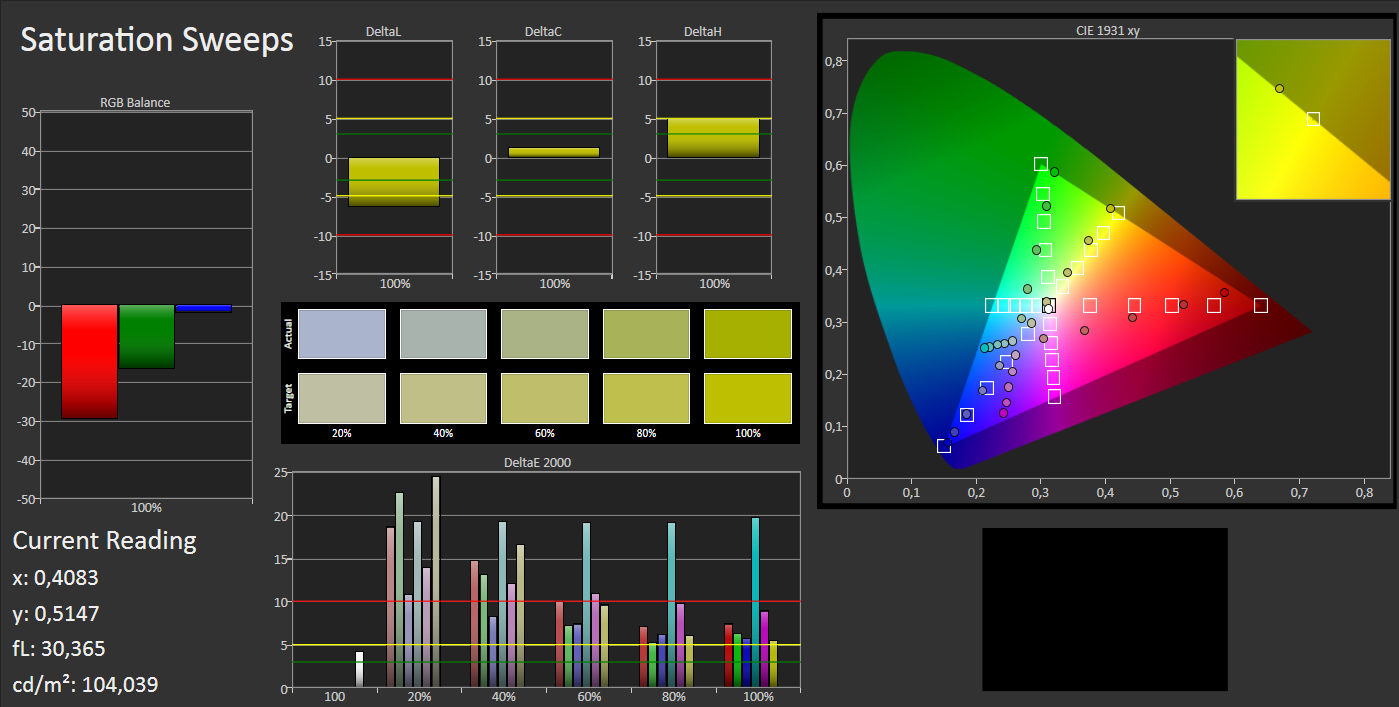Click the yellow bar in DeltaL chart
Viewport: 1399px width, 707px height.
coord(394,182)
